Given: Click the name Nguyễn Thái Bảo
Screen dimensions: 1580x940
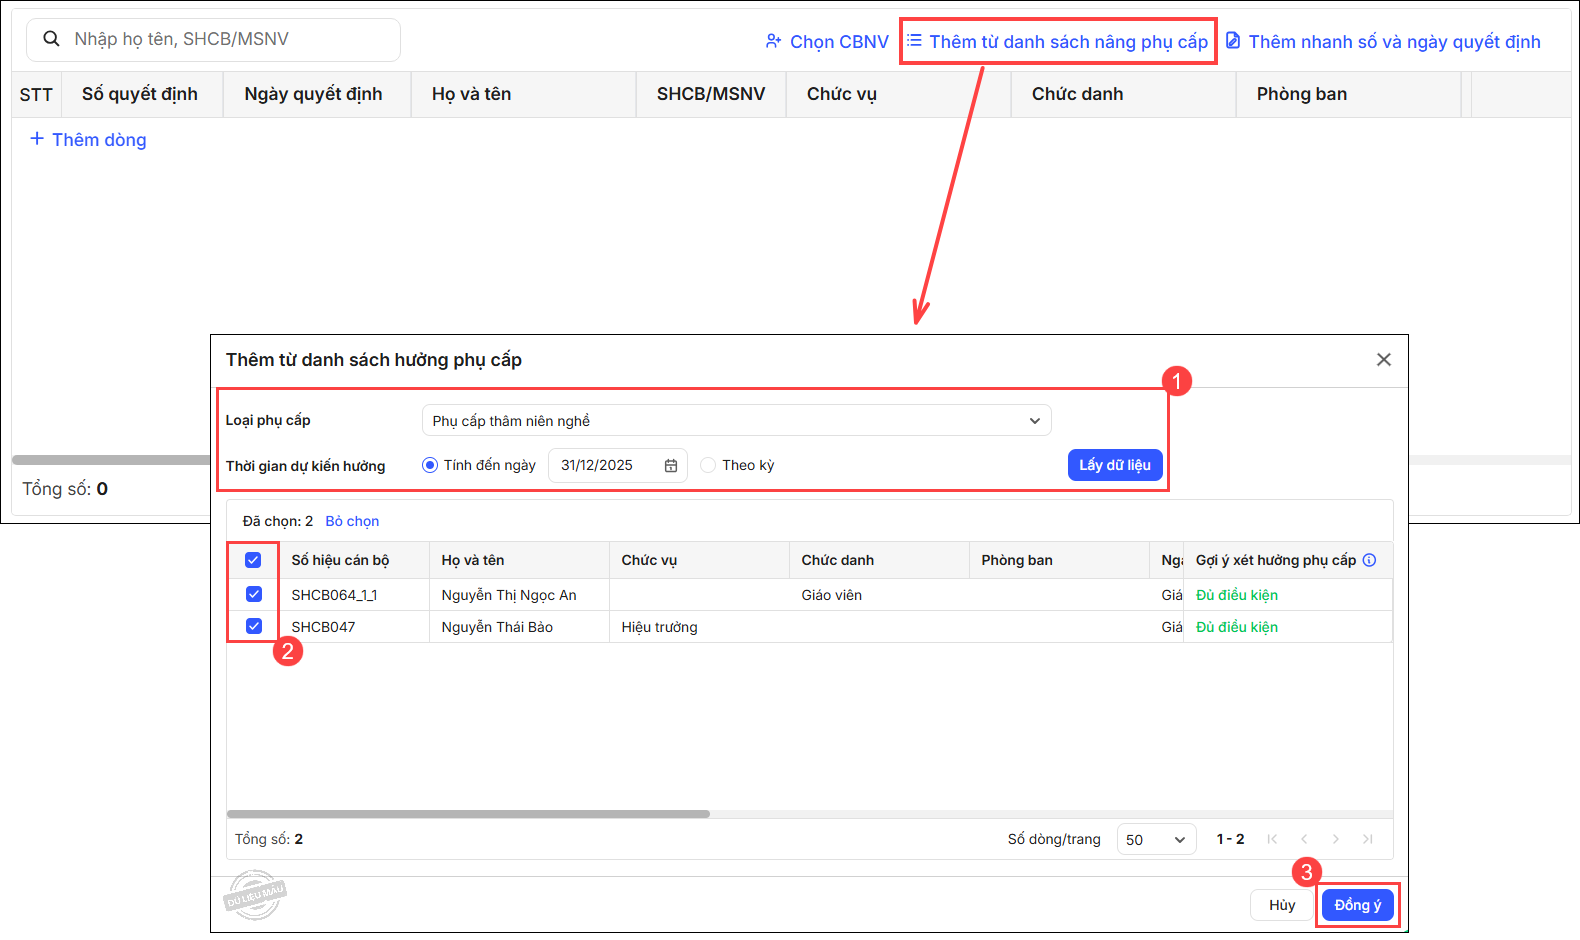Looking at the screenshot, I should click(497, 627).
